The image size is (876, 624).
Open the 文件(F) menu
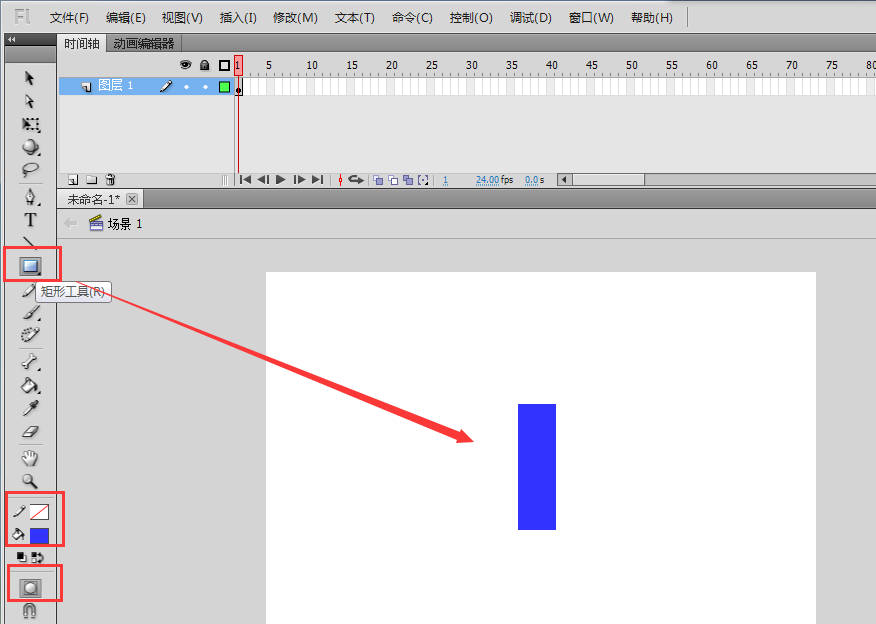(69, 18)
